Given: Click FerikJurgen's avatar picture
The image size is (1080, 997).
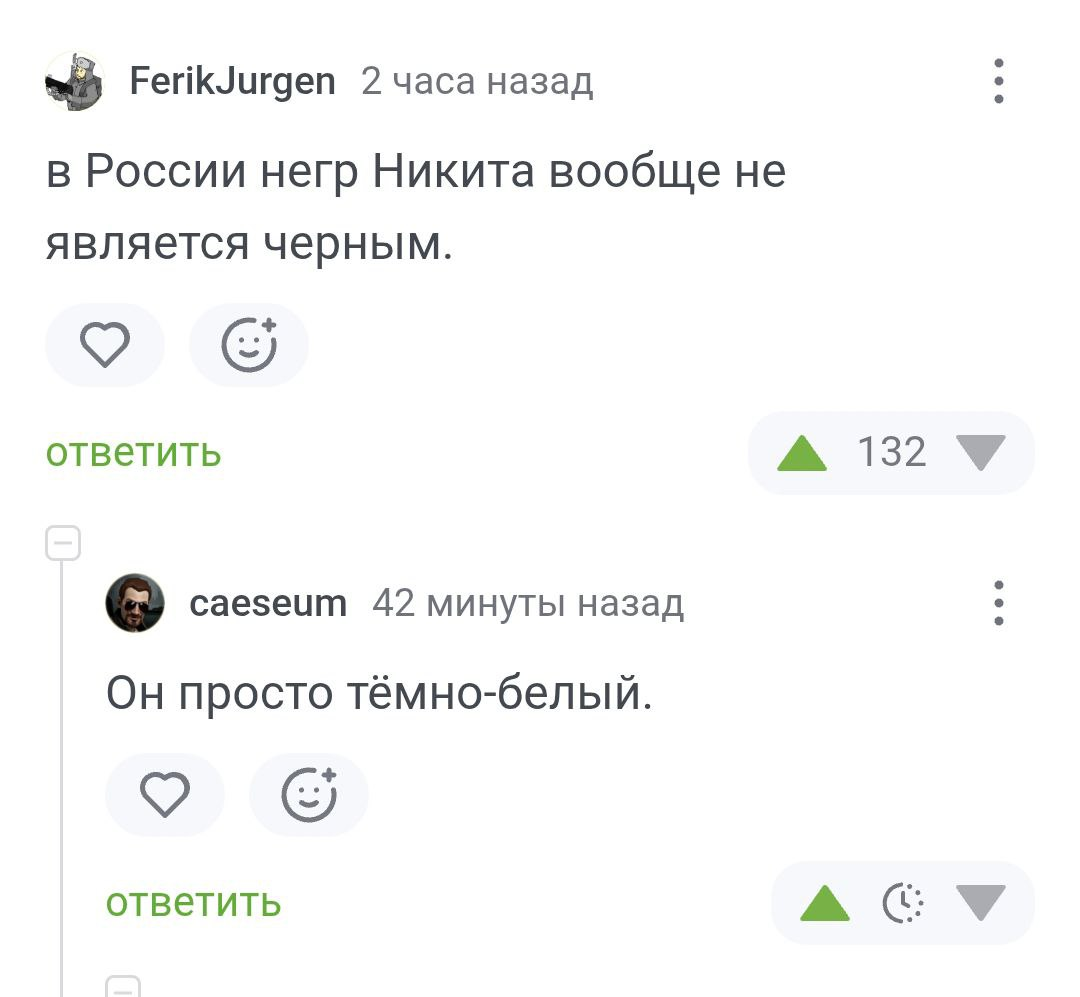Looking at the screenshot, I should [74, 82].
